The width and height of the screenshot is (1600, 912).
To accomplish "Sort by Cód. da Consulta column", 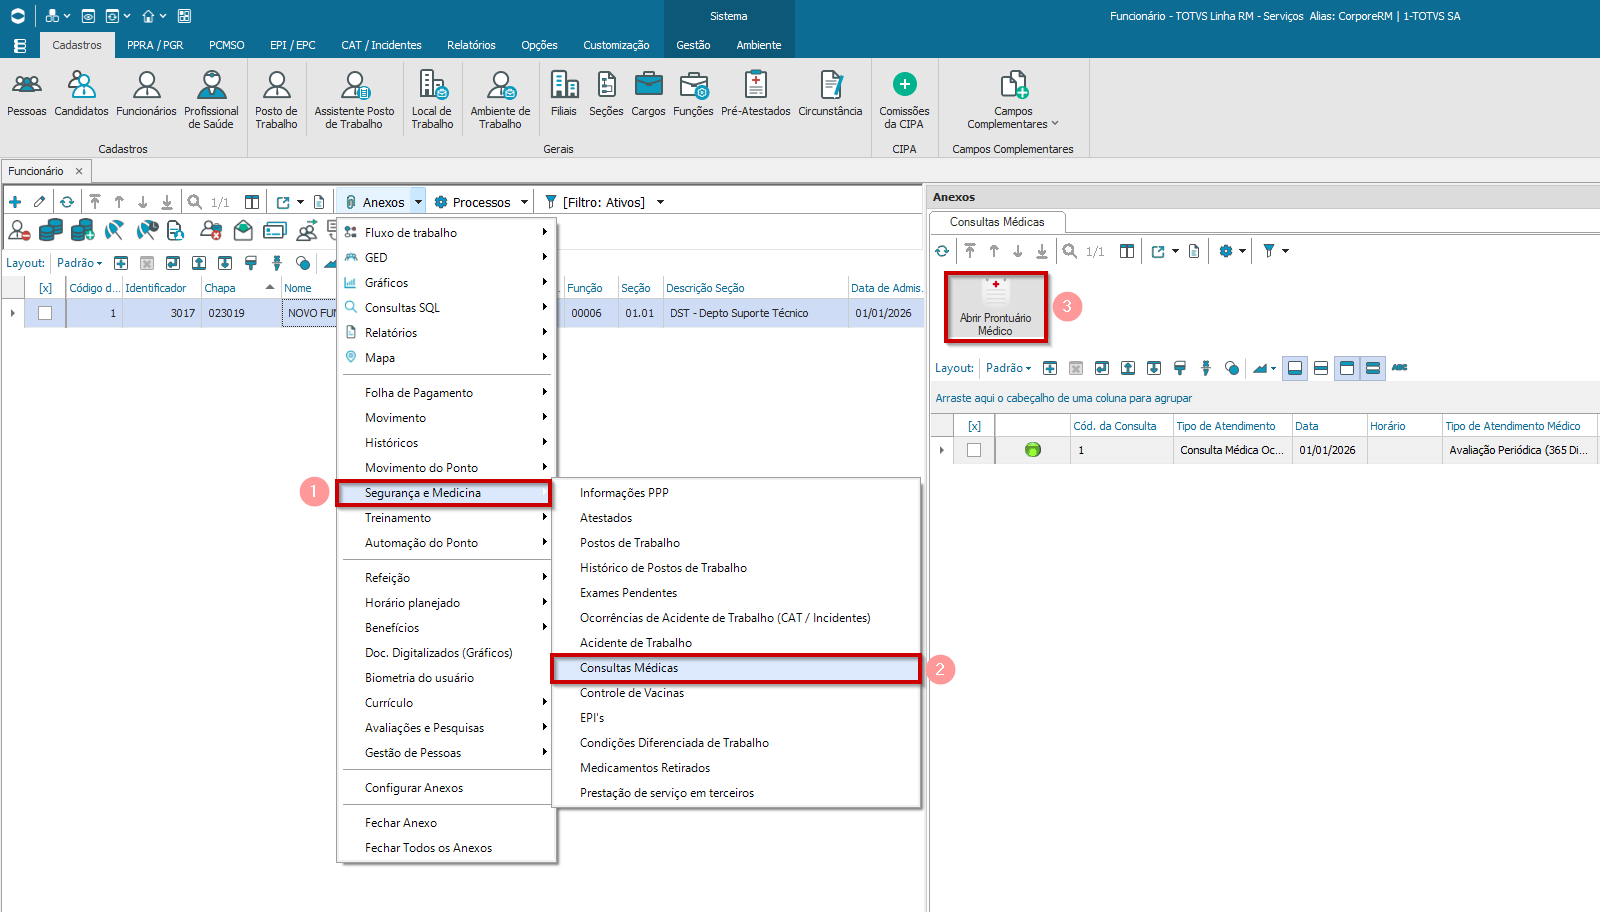I will tap(1121, 426).
